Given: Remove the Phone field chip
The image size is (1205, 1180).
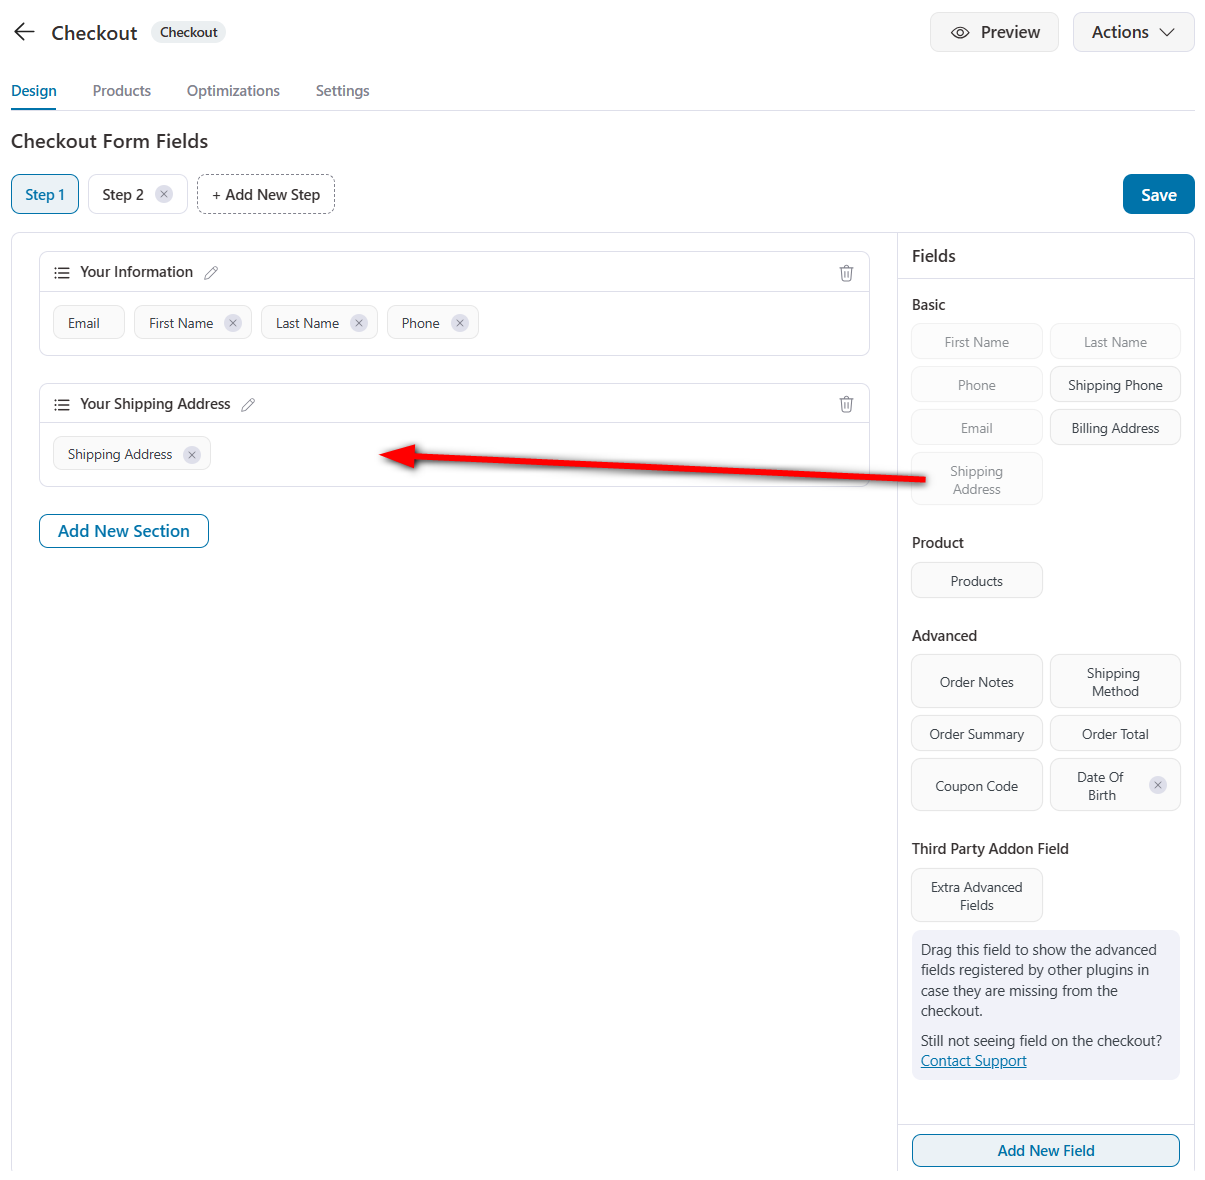Looking at the screenshot, I should [460, 323].
